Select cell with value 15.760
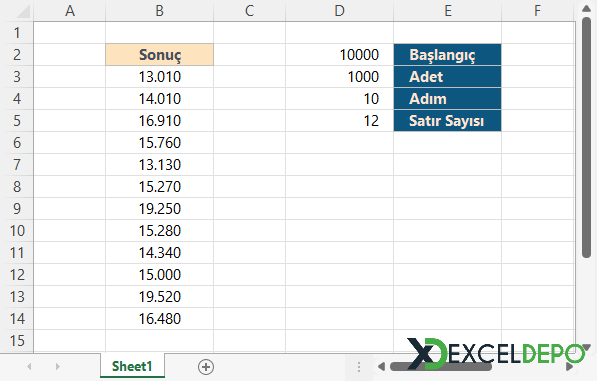 (160, 143)
